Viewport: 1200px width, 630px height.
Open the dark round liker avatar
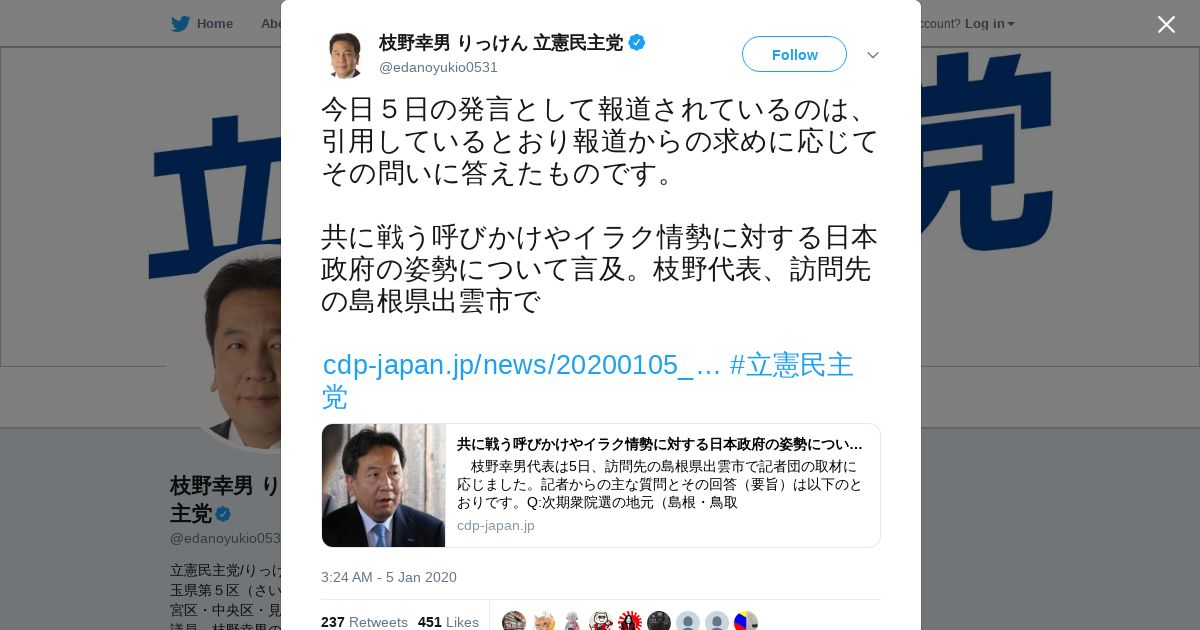click(x=659, y=621)
